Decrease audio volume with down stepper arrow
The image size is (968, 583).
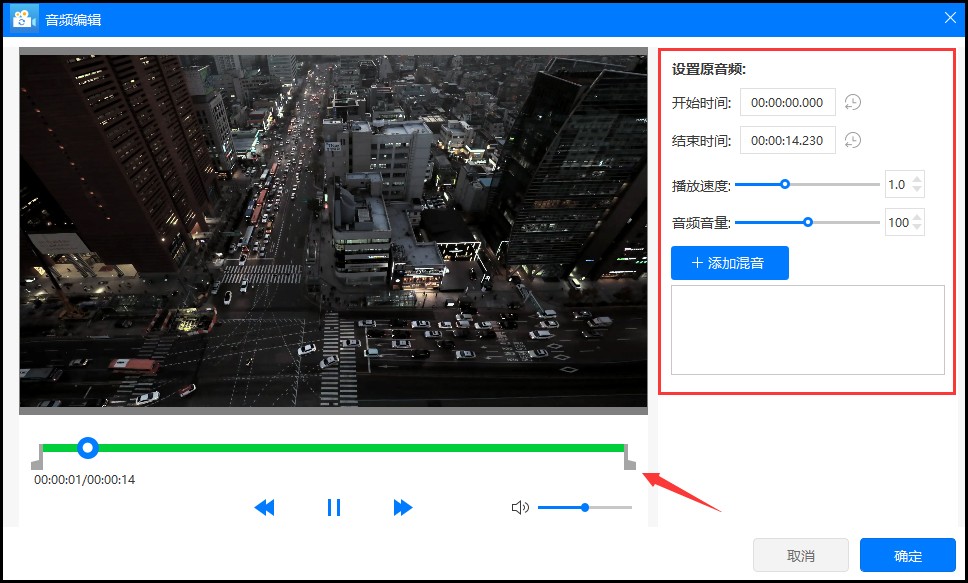[x=917, y=227]
